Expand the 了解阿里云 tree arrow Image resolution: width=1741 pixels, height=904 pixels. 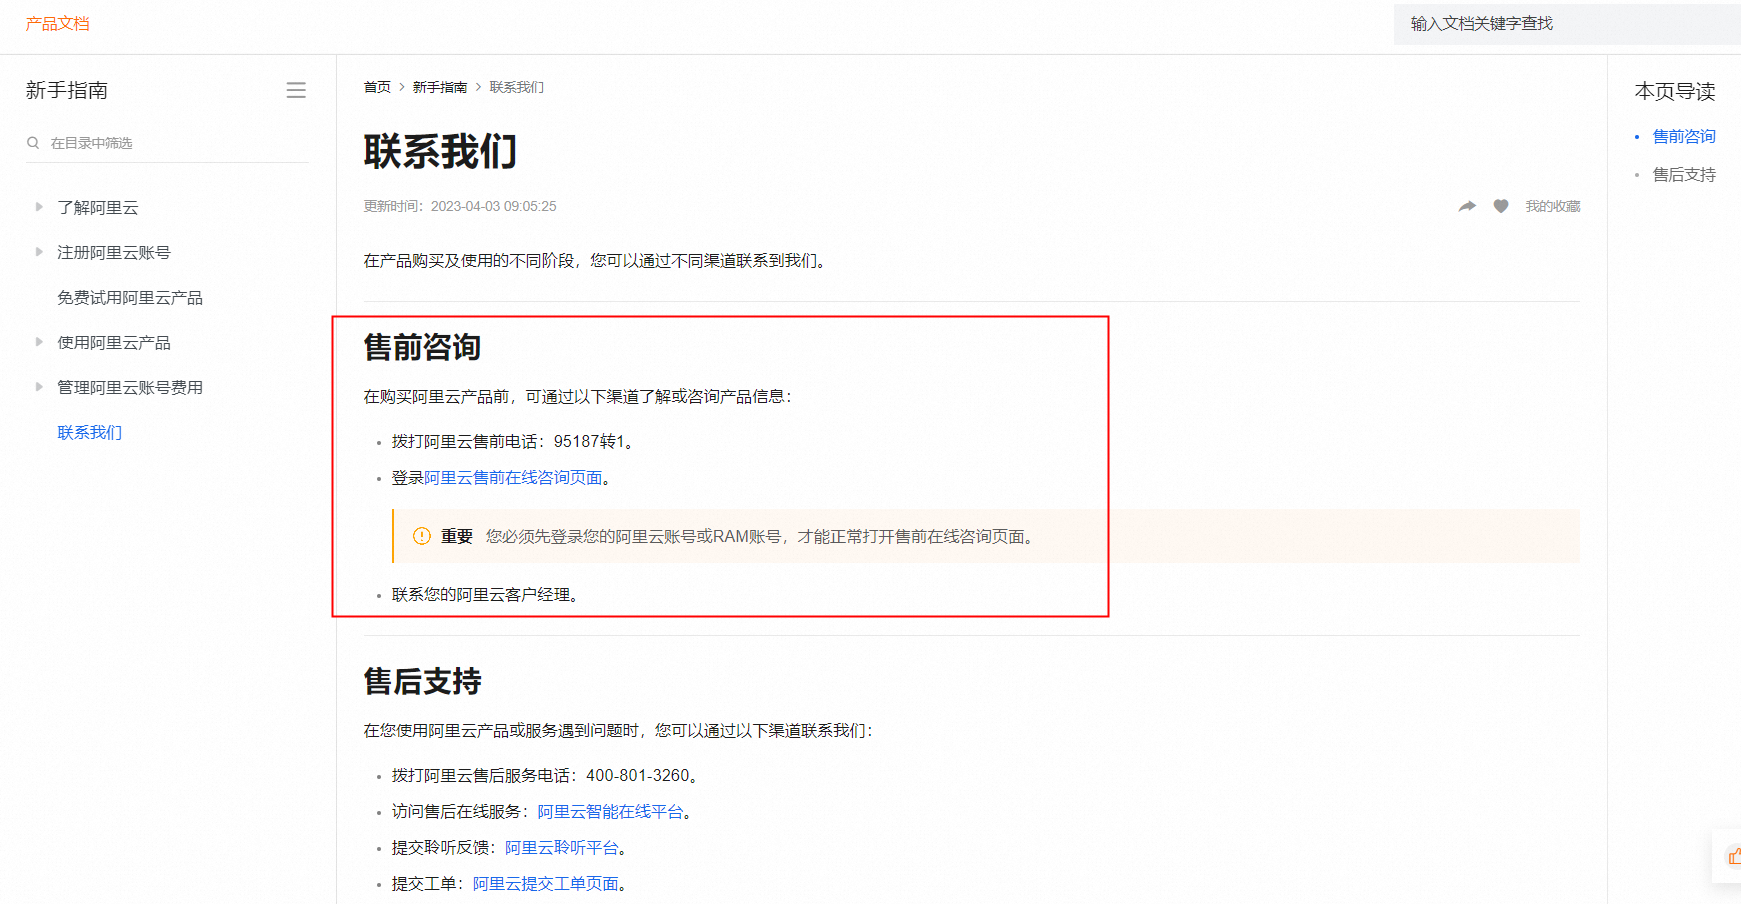point(39,207)
